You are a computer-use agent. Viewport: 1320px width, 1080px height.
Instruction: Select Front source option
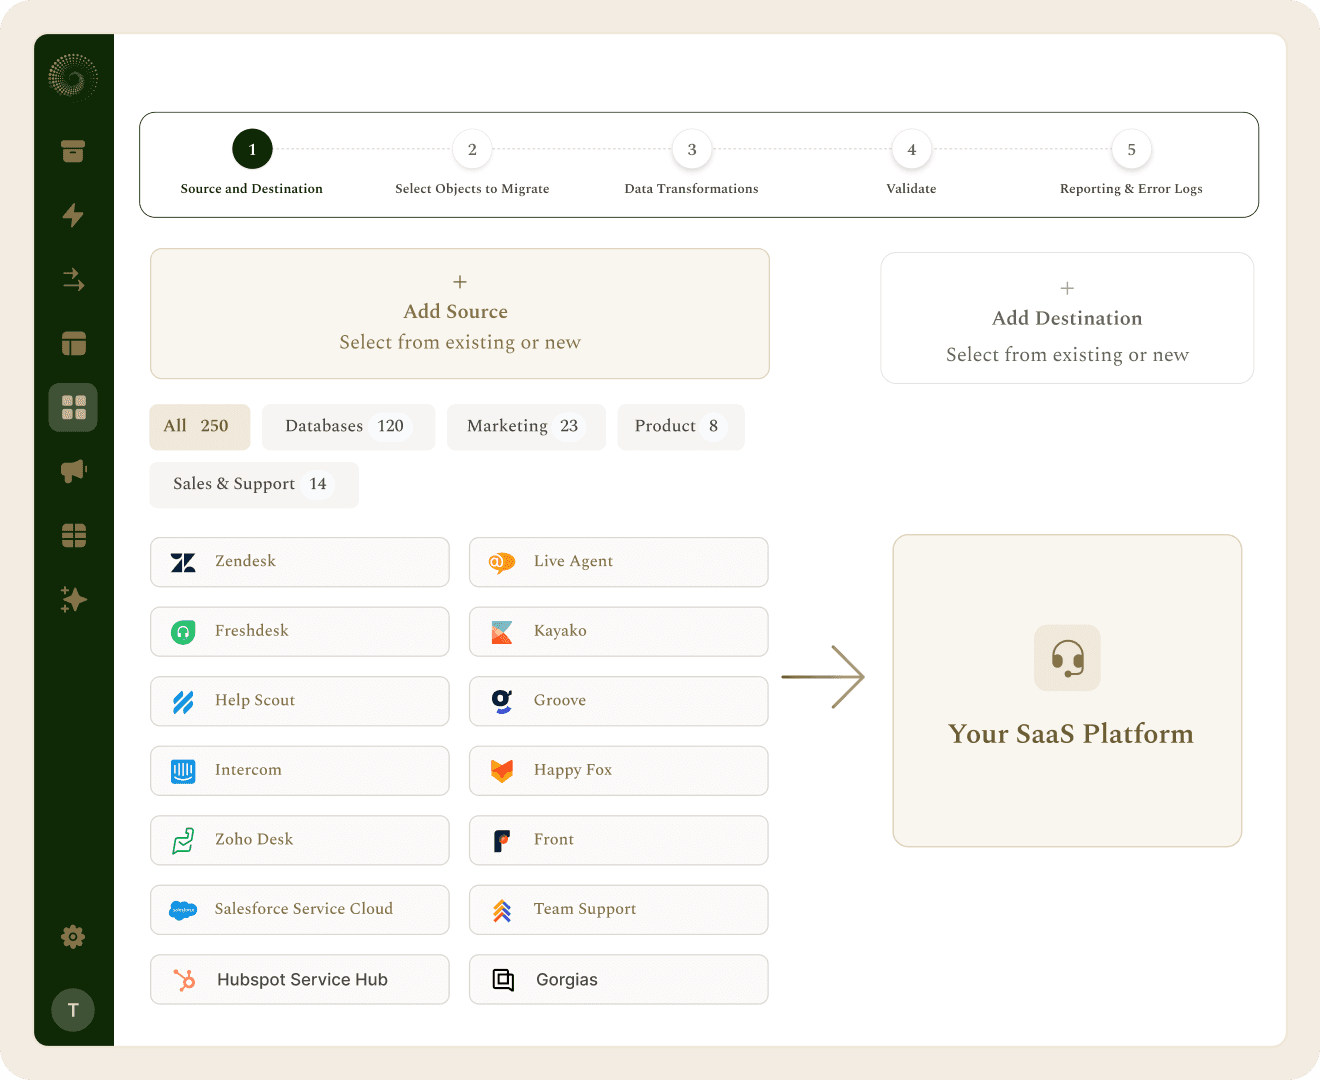click(619, 840)
